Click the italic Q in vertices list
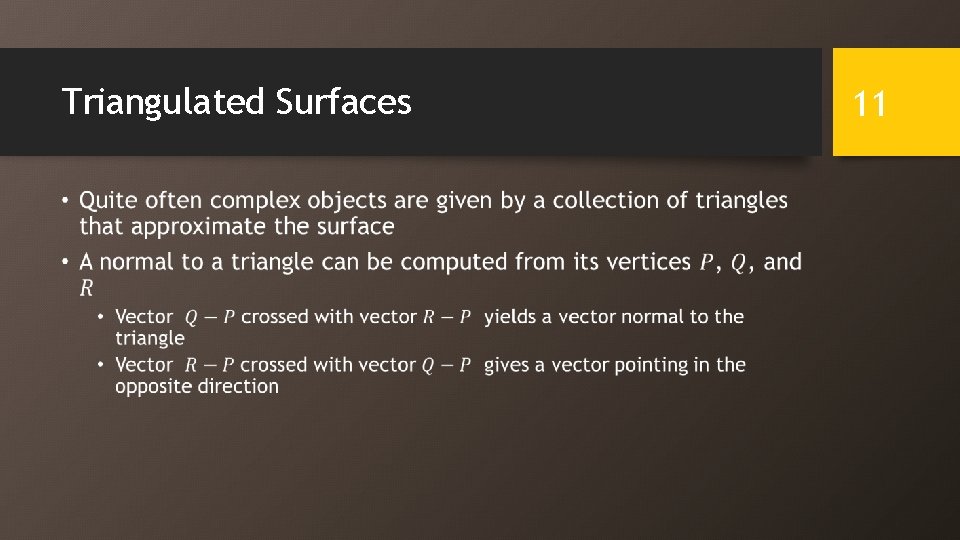 click(x=738, y=263)
